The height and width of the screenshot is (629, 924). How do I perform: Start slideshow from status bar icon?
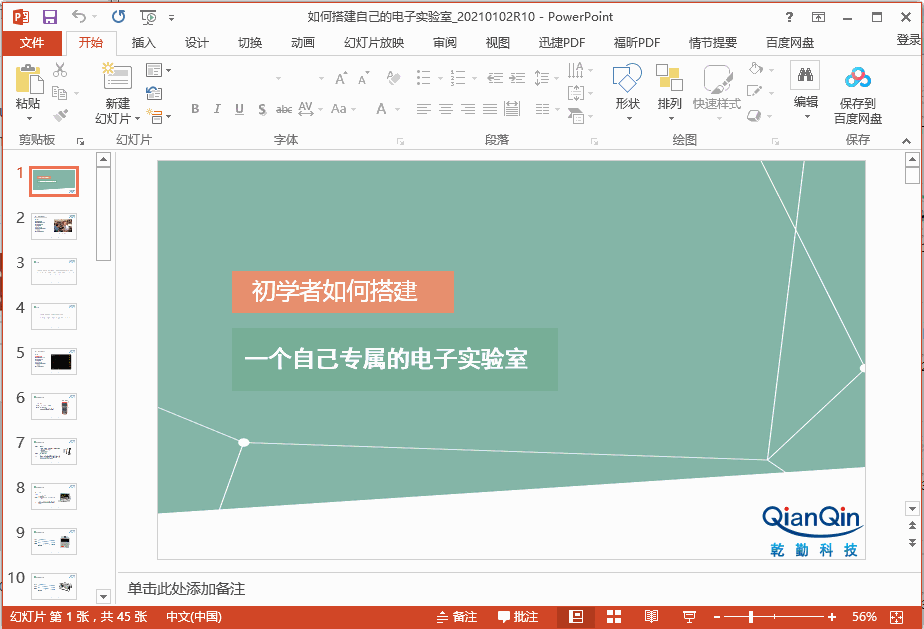688,617
